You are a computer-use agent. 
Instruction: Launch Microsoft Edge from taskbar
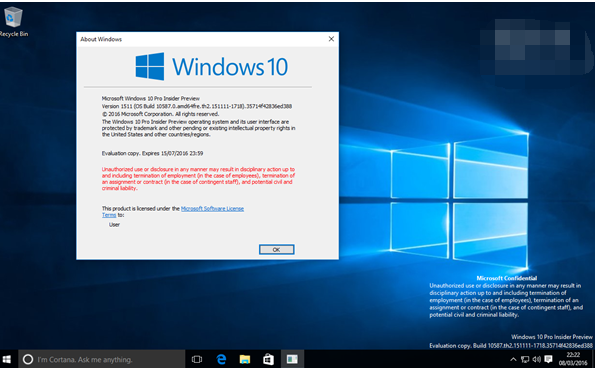[x=221, y=359]
